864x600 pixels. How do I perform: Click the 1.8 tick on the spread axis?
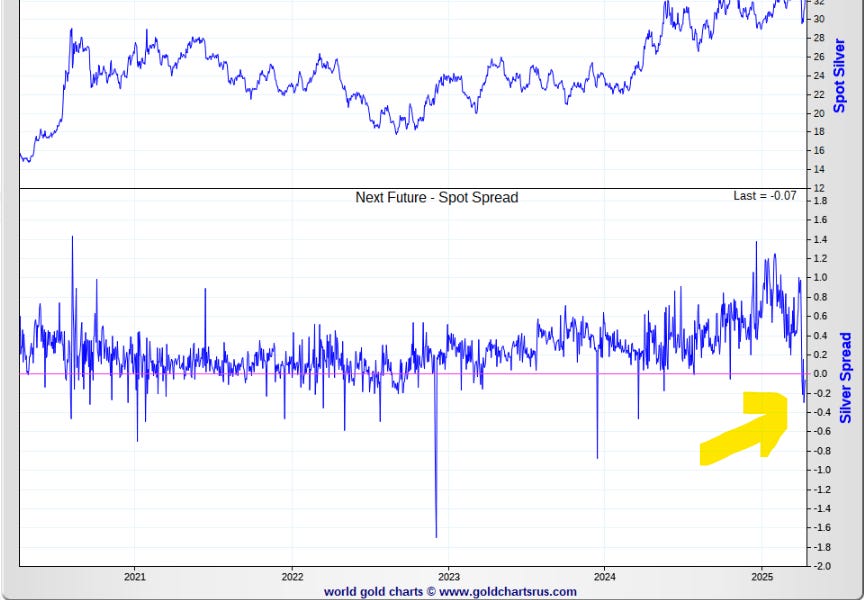820,201
